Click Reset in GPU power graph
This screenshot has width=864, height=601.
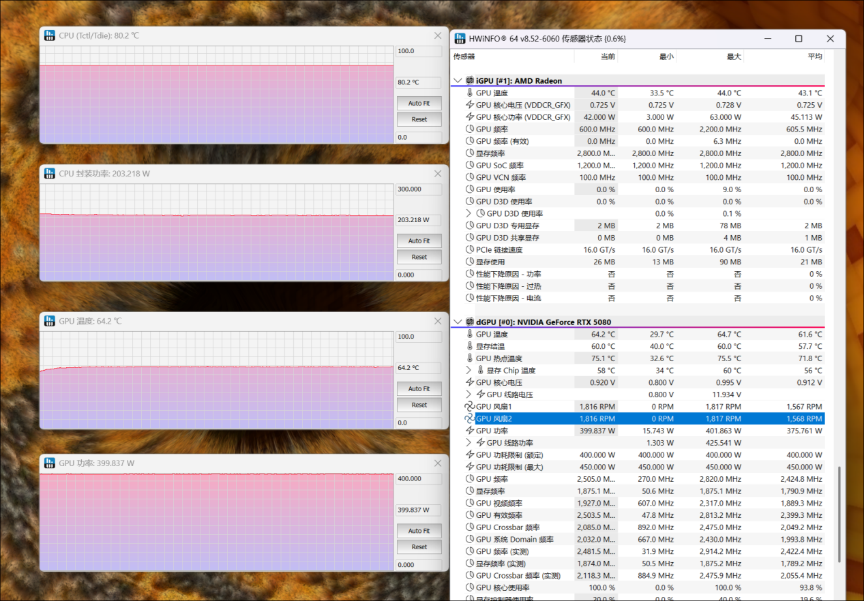[x=419, y=546]
